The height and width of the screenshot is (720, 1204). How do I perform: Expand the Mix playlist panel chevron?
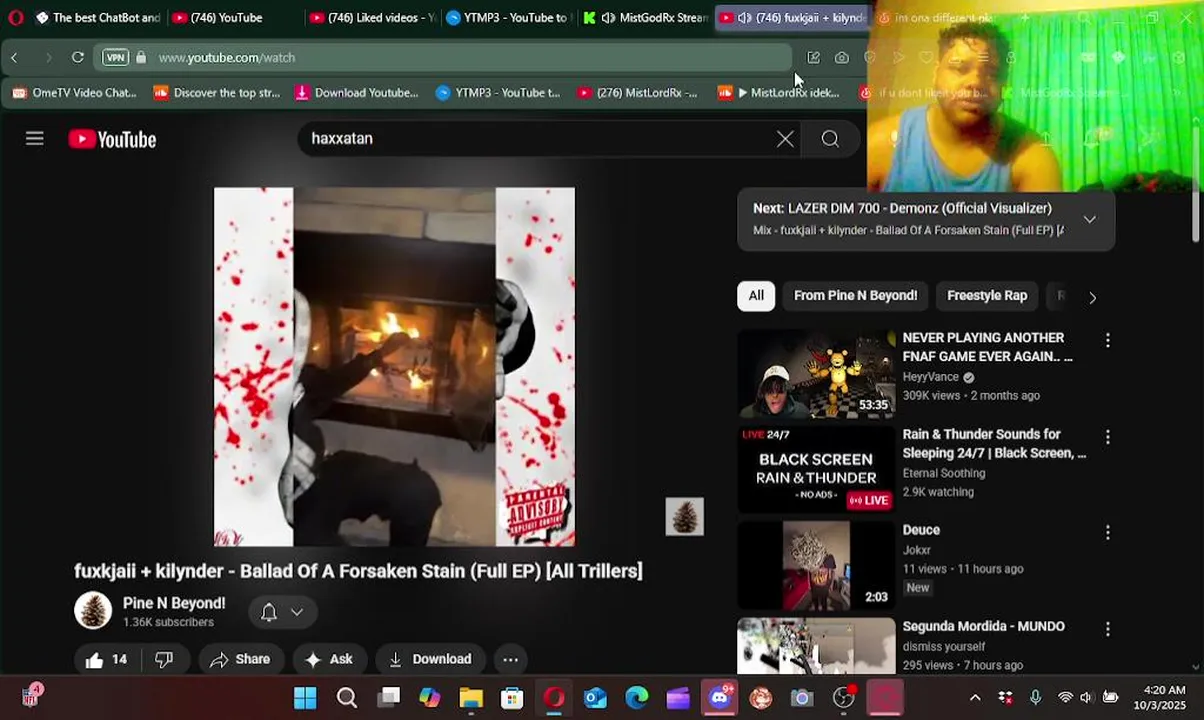(x=1090, y=219)
